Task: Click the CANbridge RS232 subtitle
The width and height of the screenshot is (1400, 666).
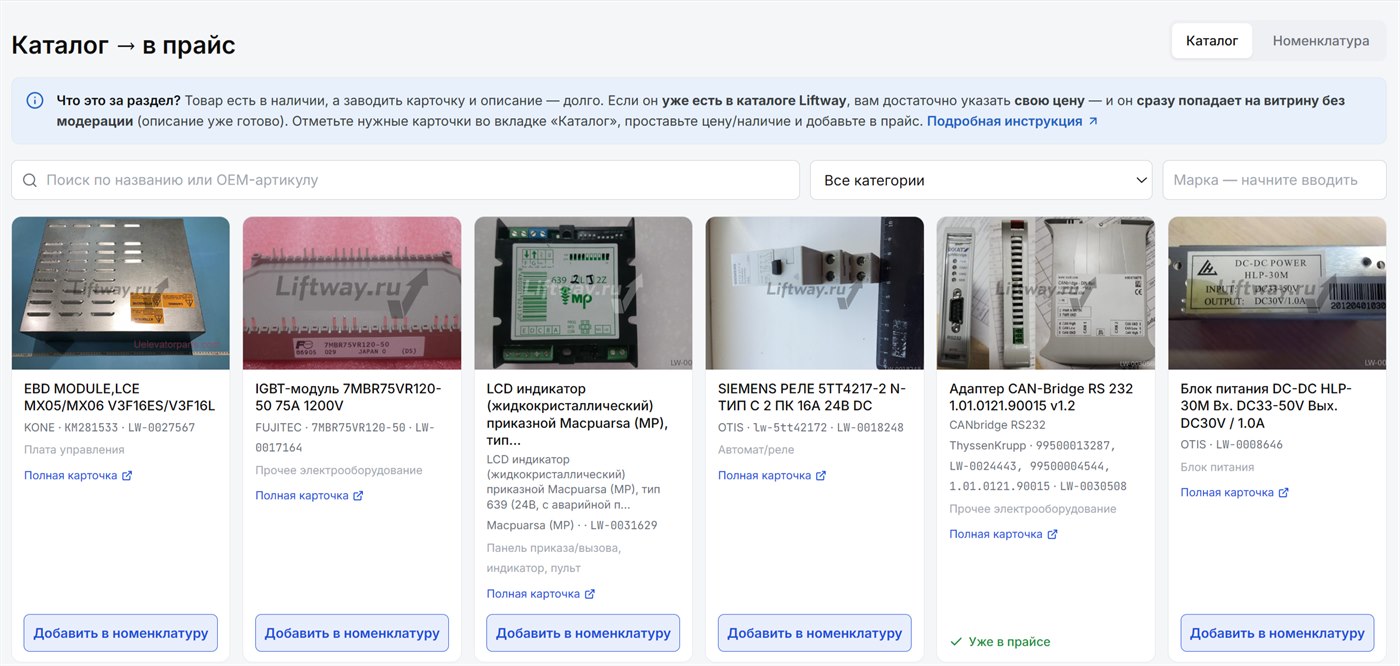Action: pyautogui.click(x=997, y=425)
